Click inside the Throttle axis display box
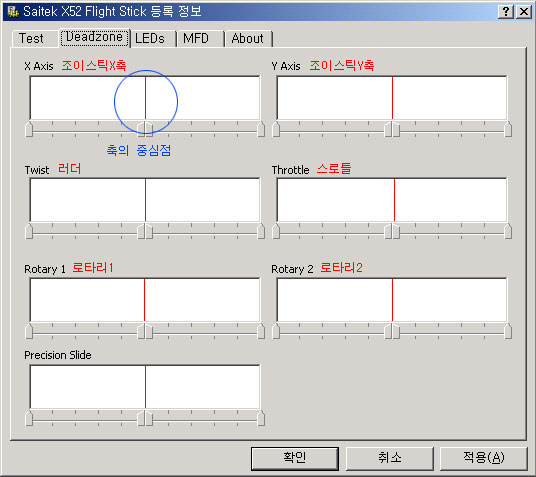This screenshot has height=477, width=536. pos(392,200)
